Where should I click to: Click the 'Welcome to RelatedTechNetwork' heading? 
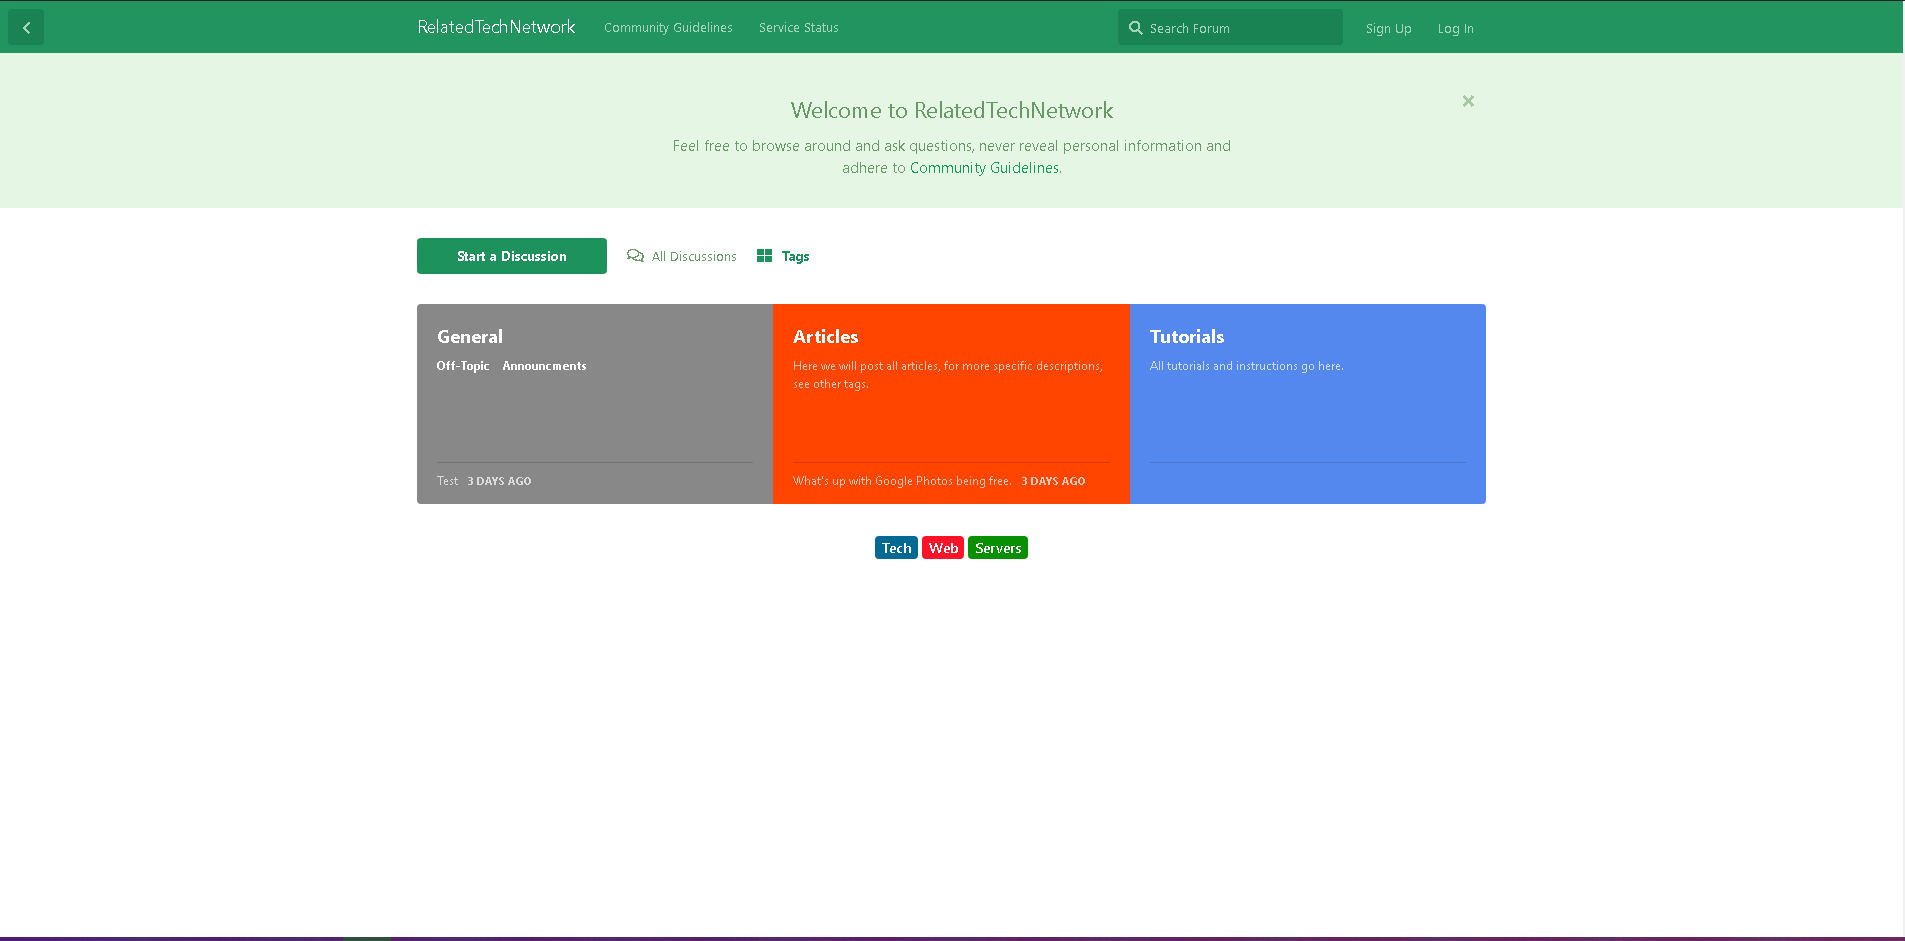[x=952, y=110]
